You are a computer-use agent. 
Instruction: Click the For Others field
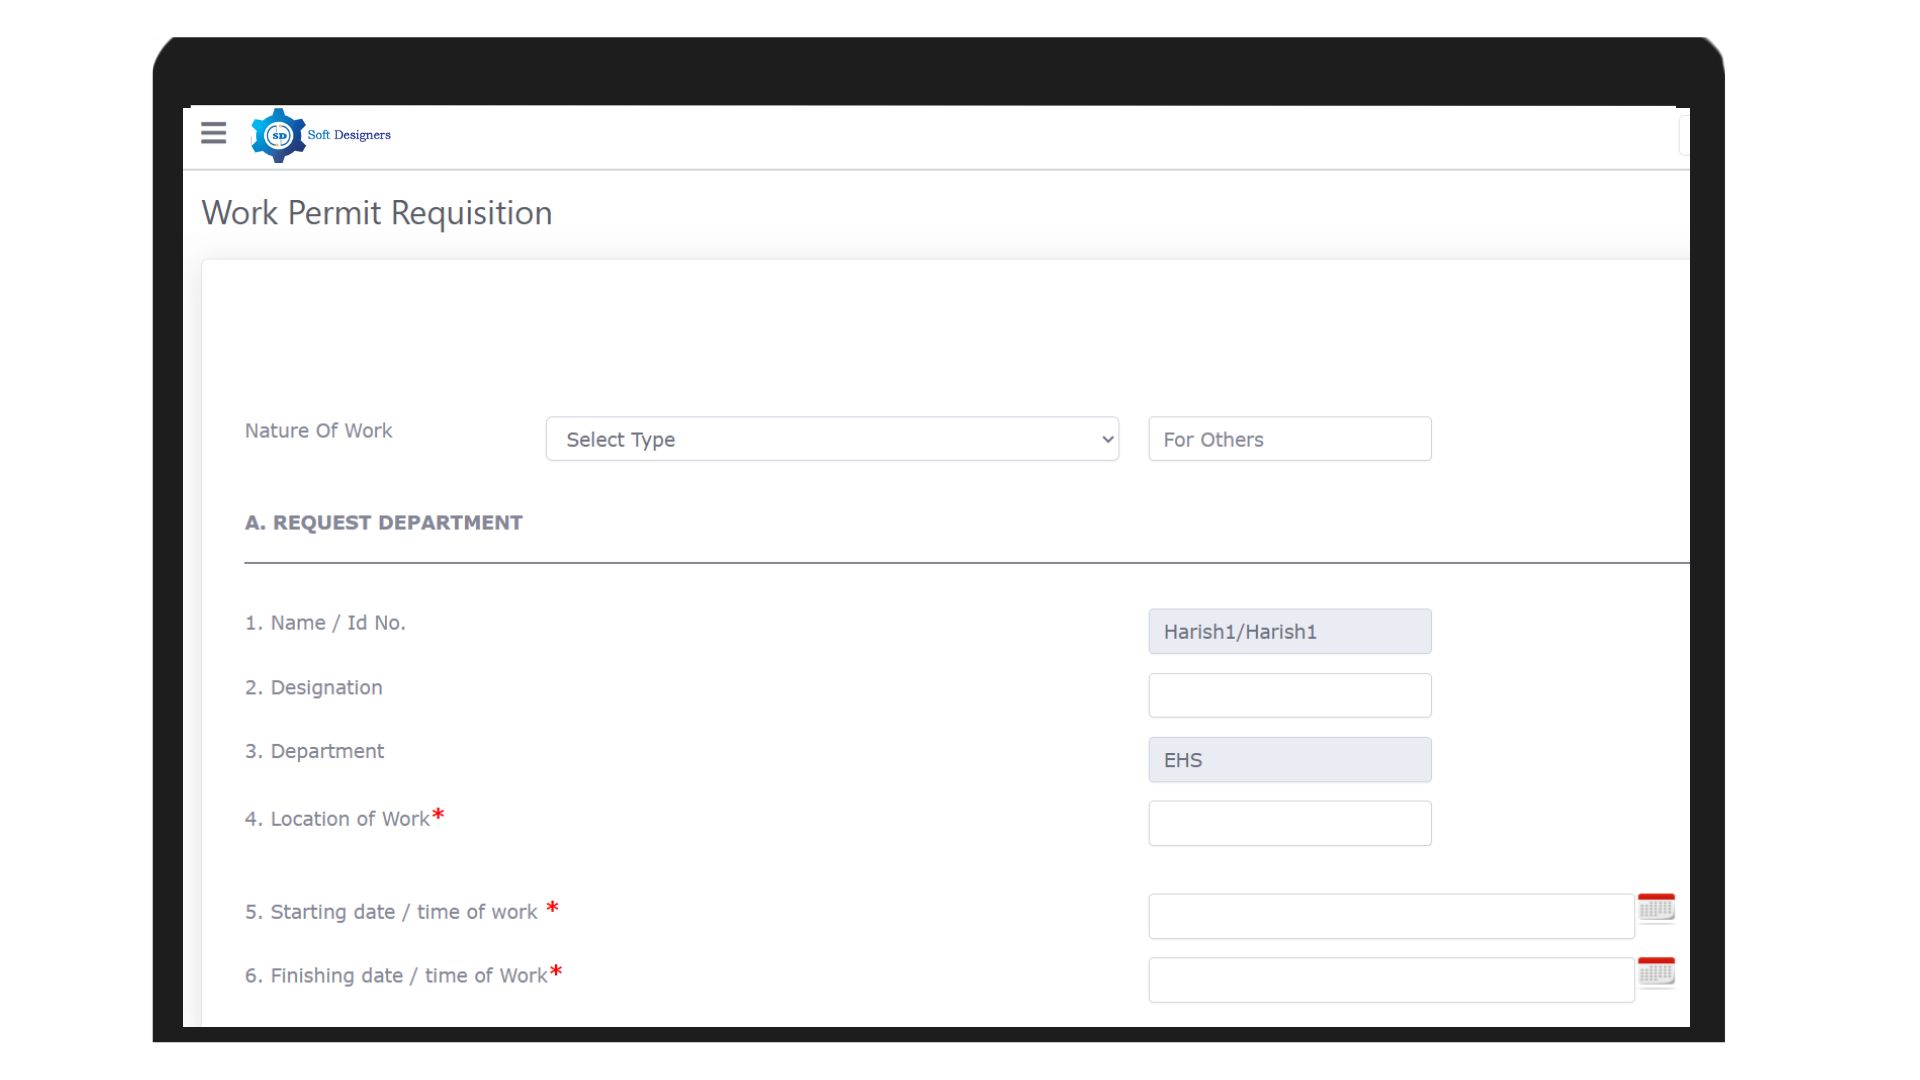1289,439
